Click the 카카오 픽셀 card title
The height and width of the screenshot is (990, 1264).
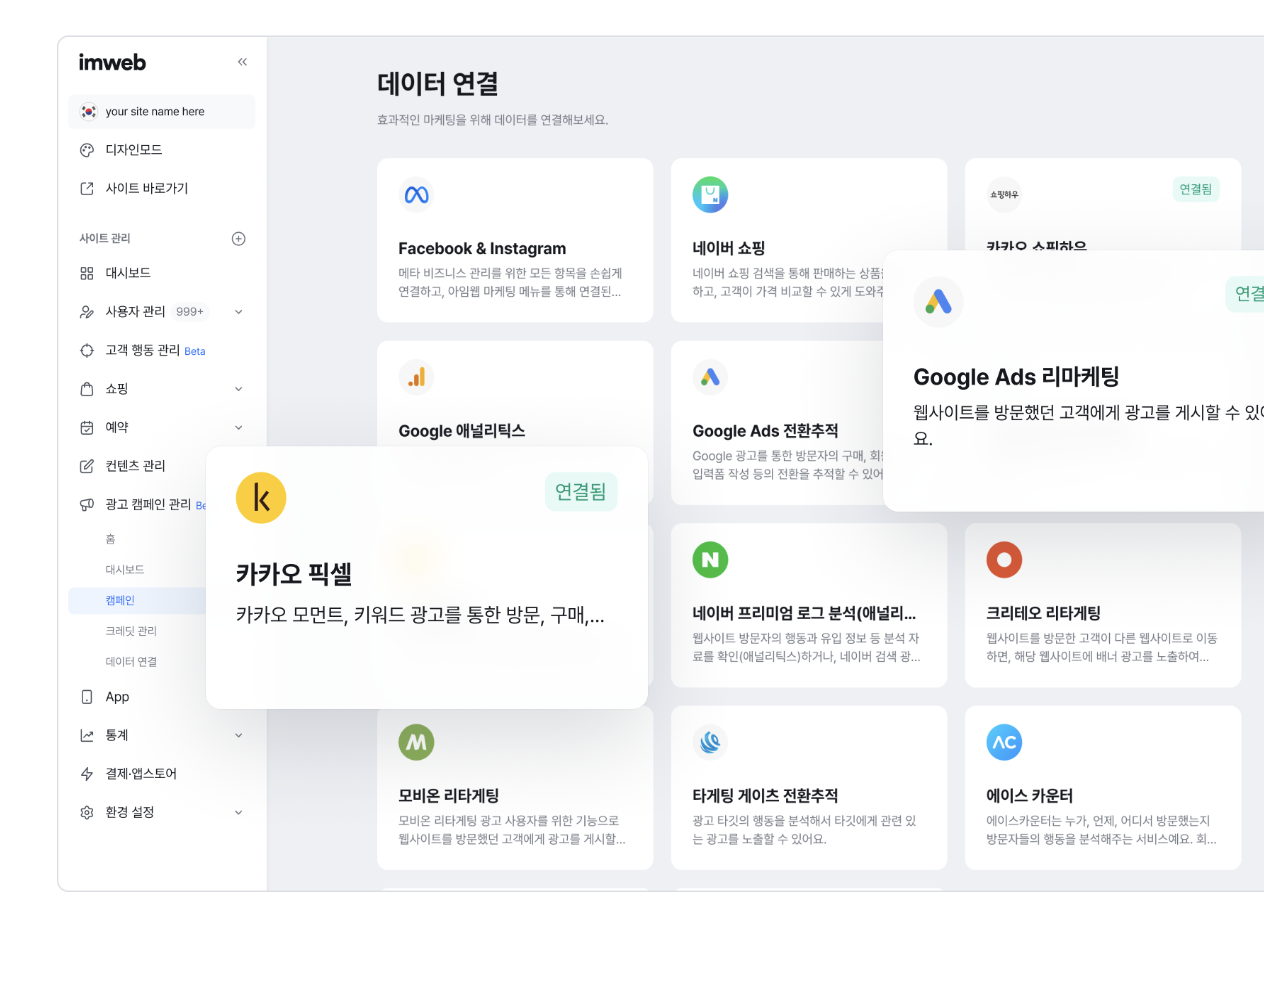click(294, 574)
